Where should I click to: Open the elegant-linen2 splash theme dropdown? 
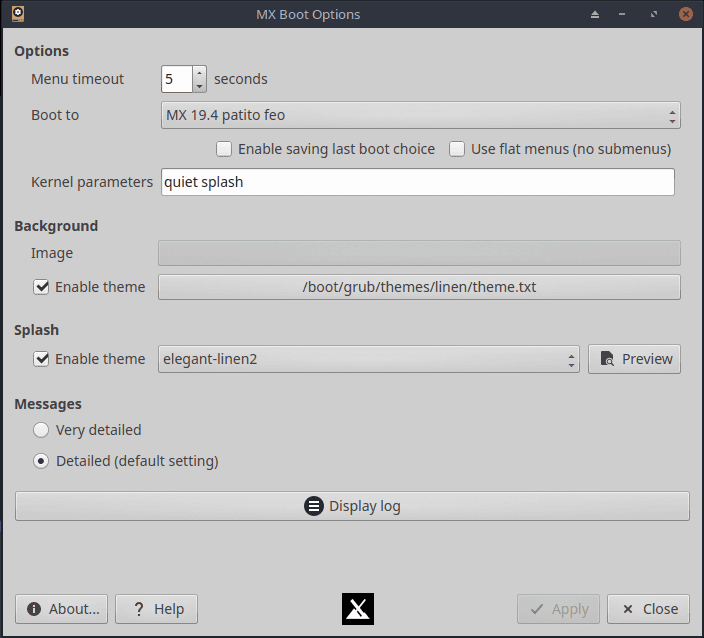coord(369,359)
